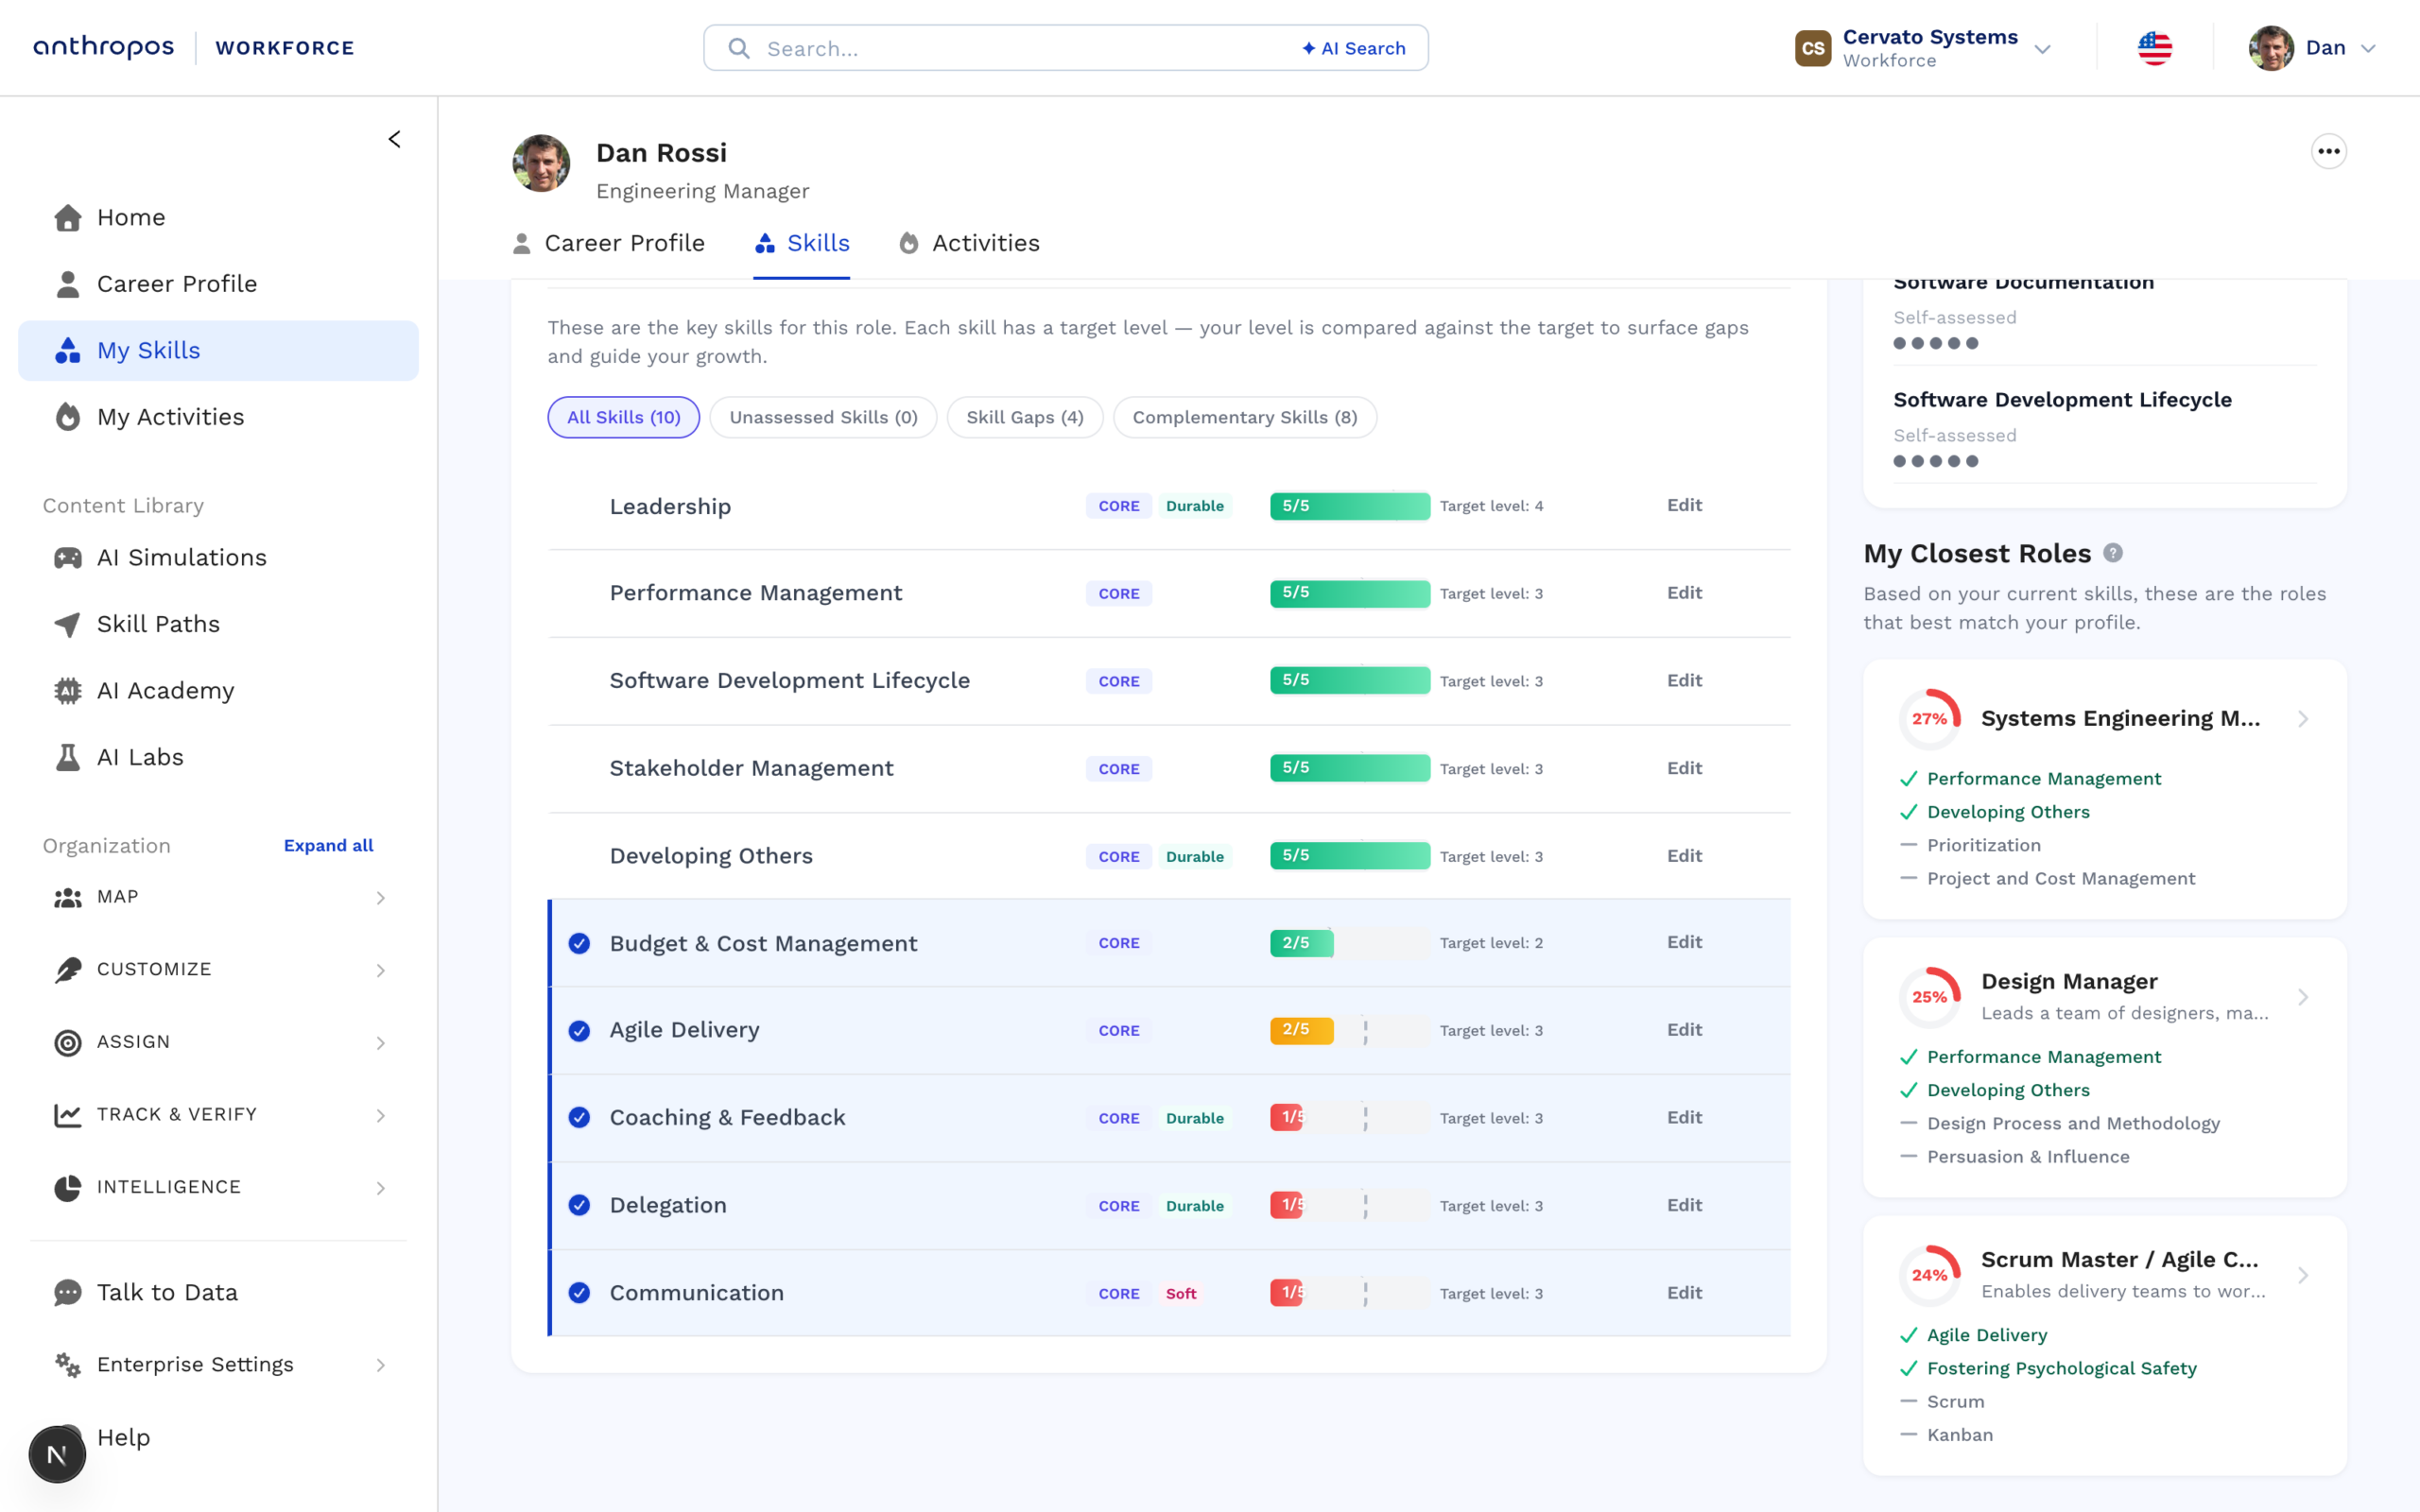
Task: Click the CUSTOMIZE feather icon
Action: pyautogui.click(x=68, y=969)
